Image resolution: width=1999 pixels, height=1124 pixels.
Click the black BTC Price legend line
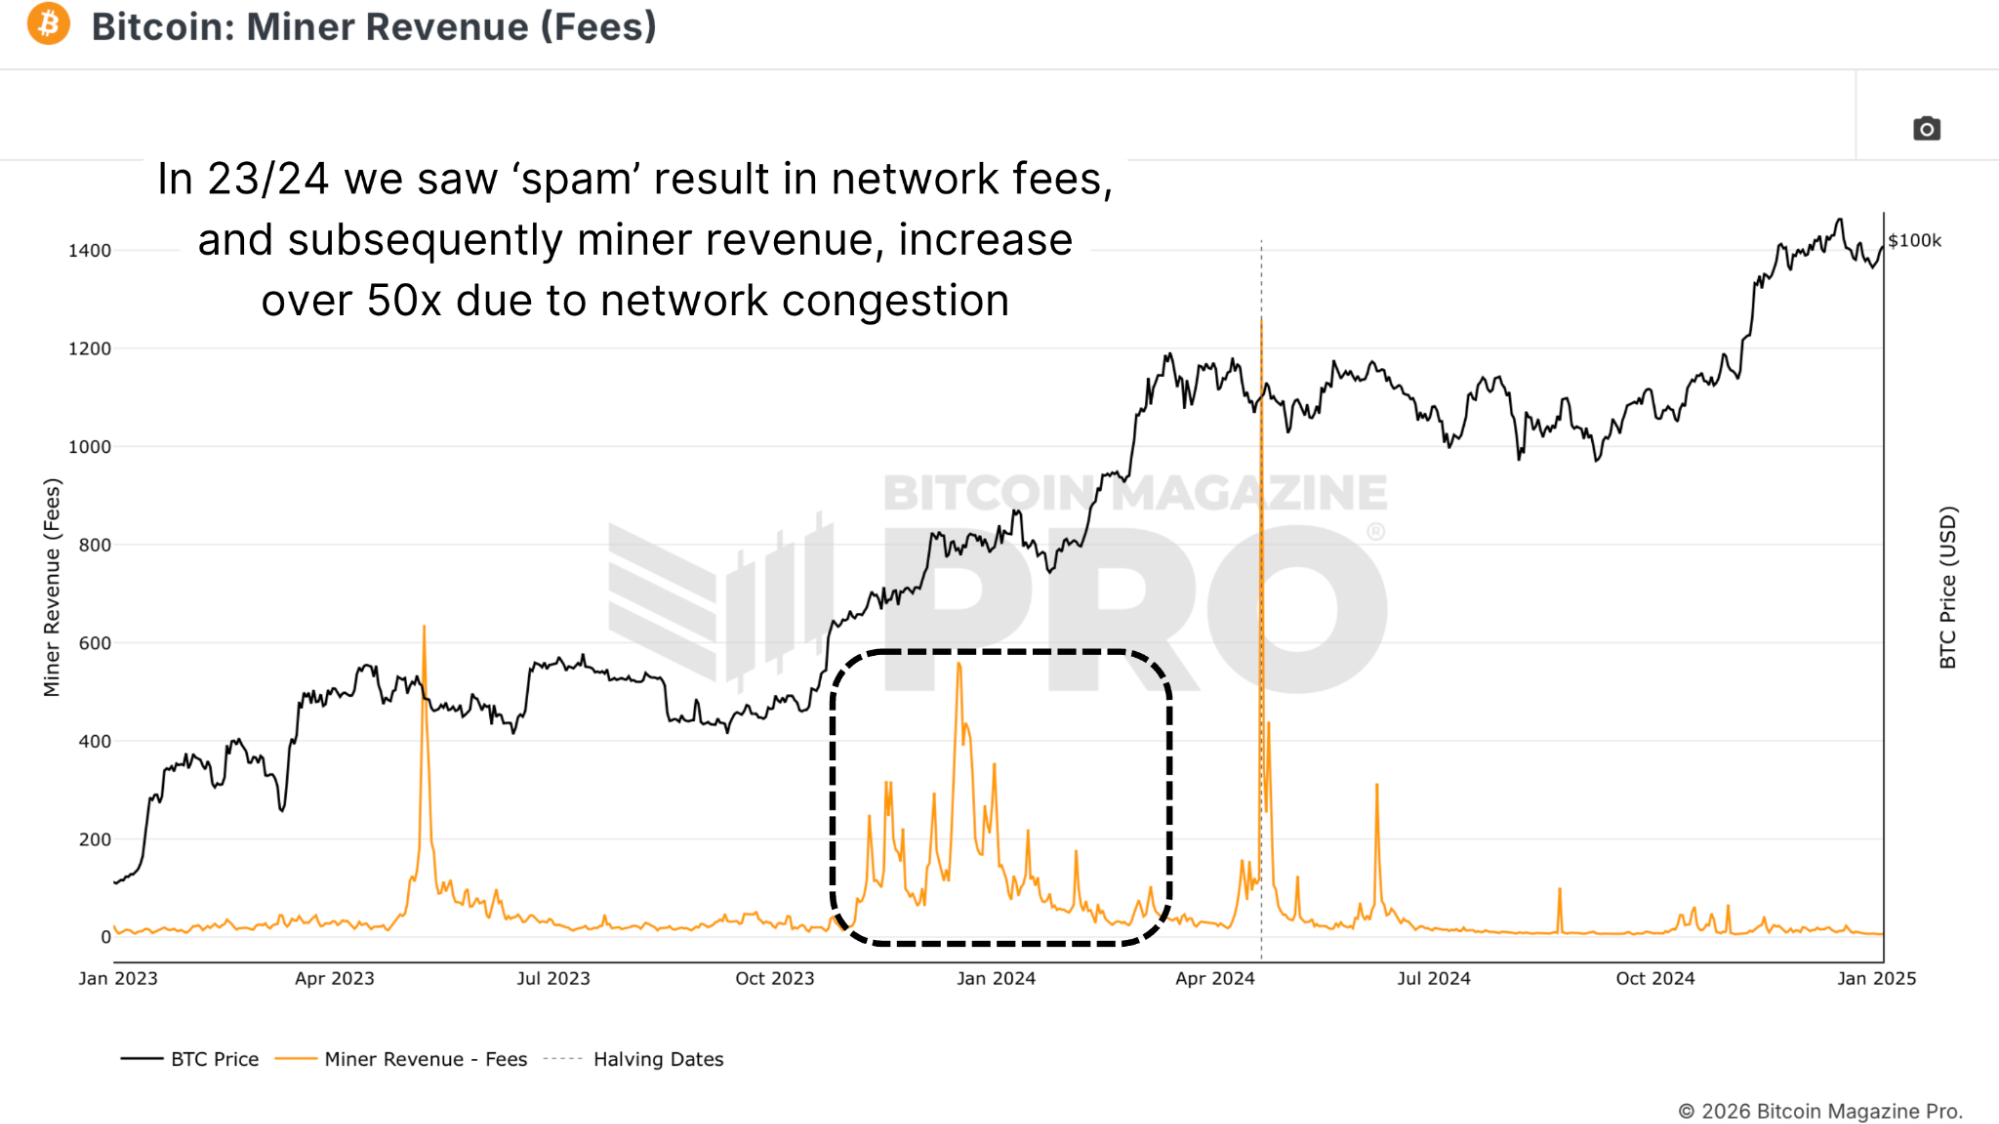(141, 1059)
